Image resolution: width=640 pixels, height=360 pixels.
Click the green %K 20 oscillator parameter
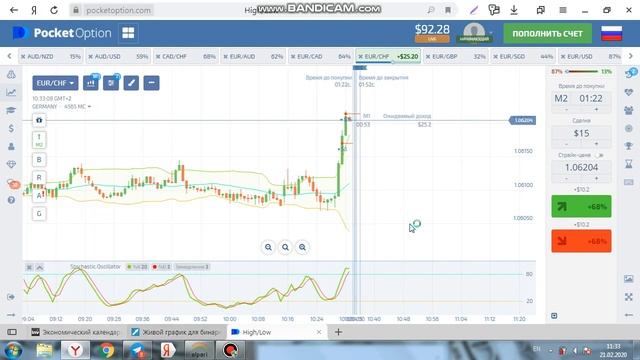[x=137, y=267]
